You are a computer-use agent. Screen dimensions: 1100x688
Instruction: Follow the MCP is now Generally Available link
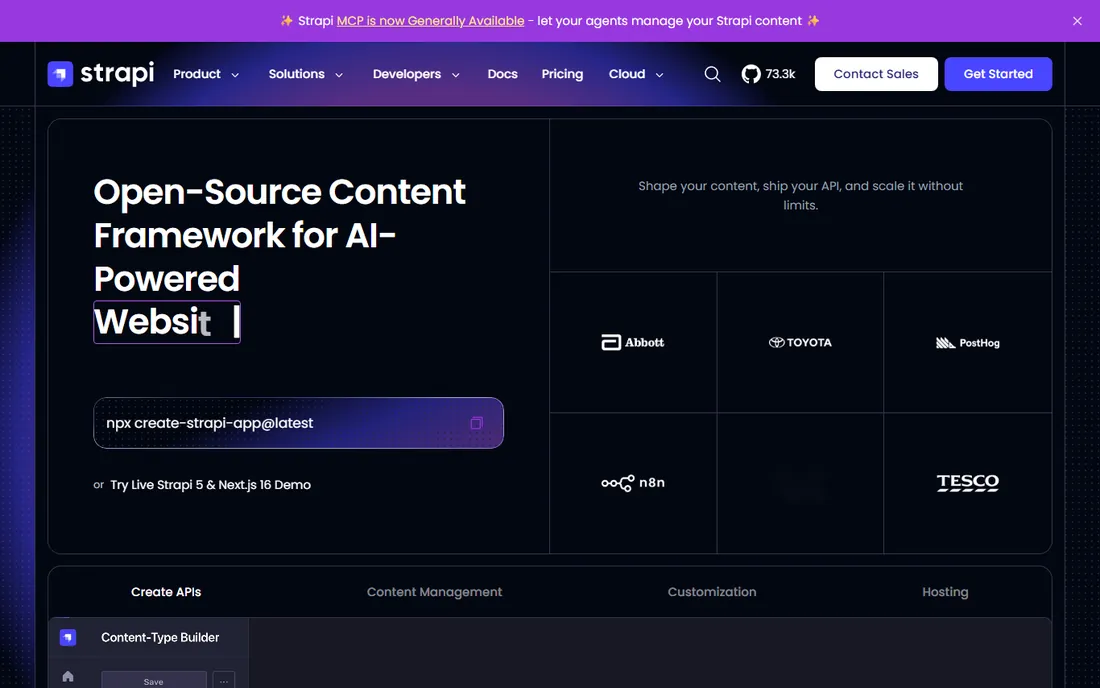pos(430,21)
